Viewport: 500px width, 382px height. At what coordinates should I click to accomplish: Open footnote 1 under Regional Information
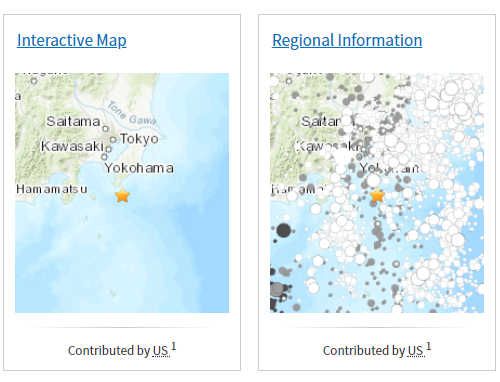(429, 347)
